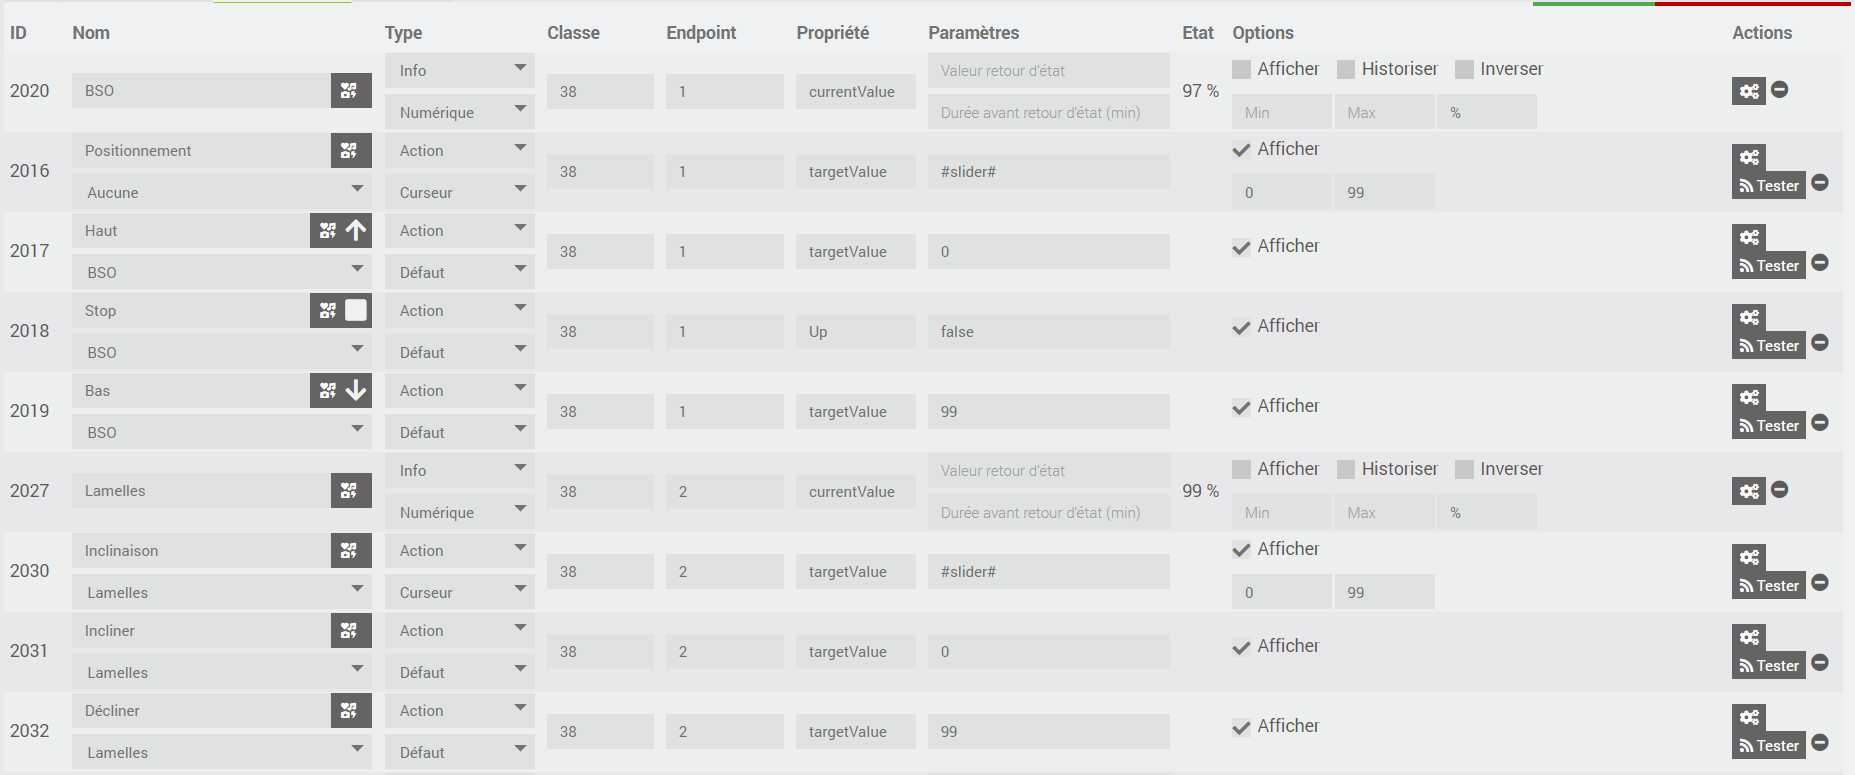Open the gears configuration for Lamelles 2027

pos(1749,491)
